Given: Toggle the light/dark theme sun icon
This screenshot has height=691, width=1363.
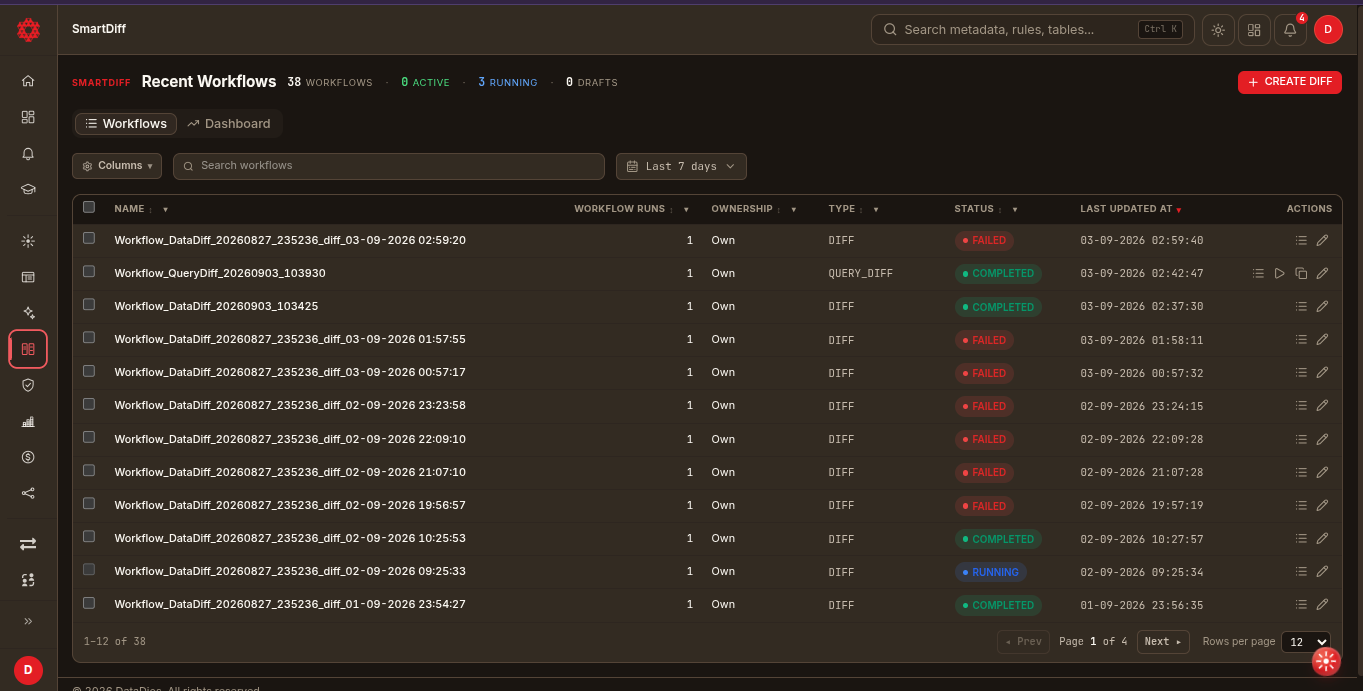Looking at the screenshot, I should [1218, 30].
